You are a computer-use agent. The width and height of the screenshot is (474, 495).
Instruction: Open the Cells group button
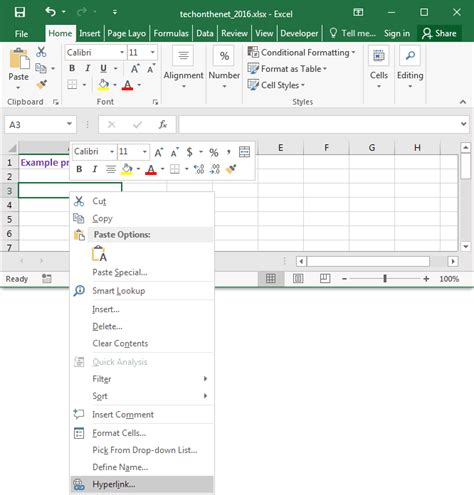pyautogui.click(x=379, y=67)
